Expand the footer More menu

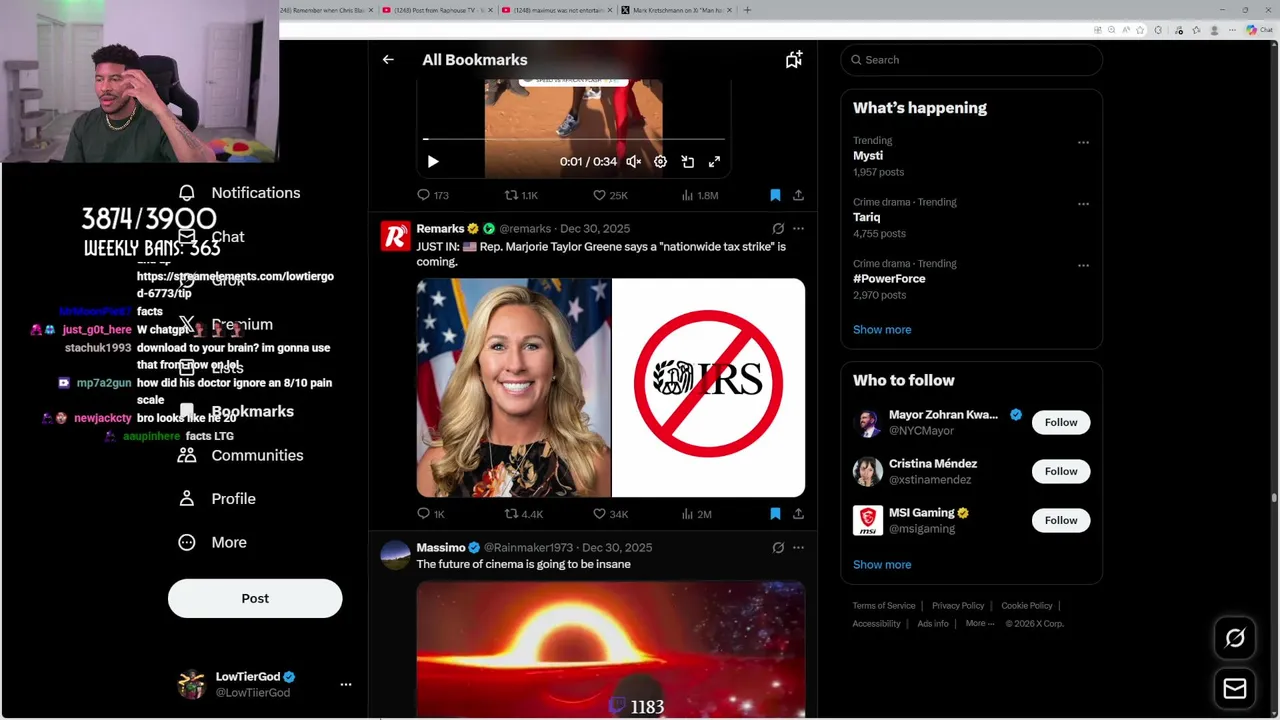click(x=980, y=624)
